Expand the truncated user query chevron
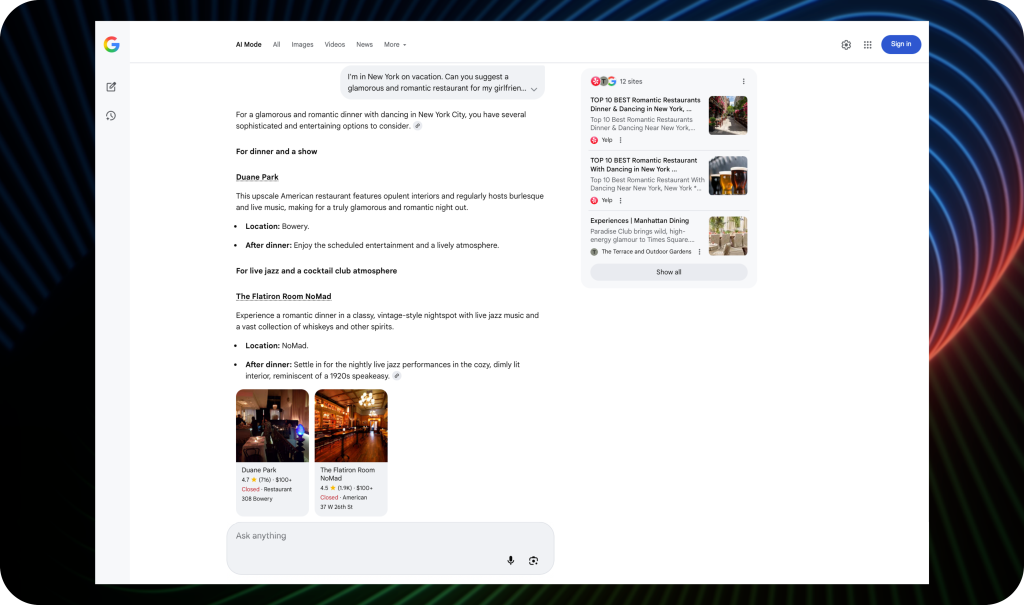Viewport: 1024px width, 605px height. click(x=534, y=89)
